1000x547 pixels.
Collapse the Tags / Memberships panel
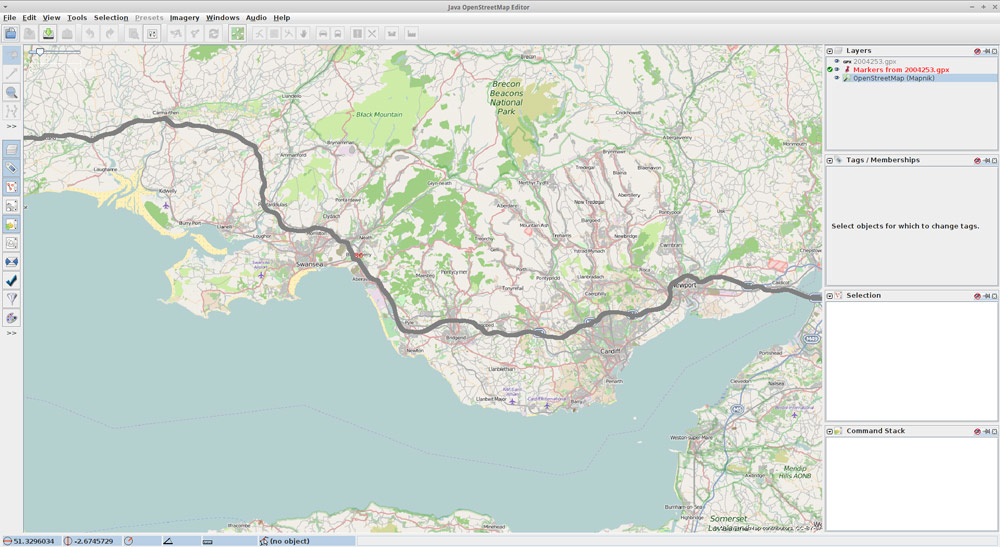[830, 160]
